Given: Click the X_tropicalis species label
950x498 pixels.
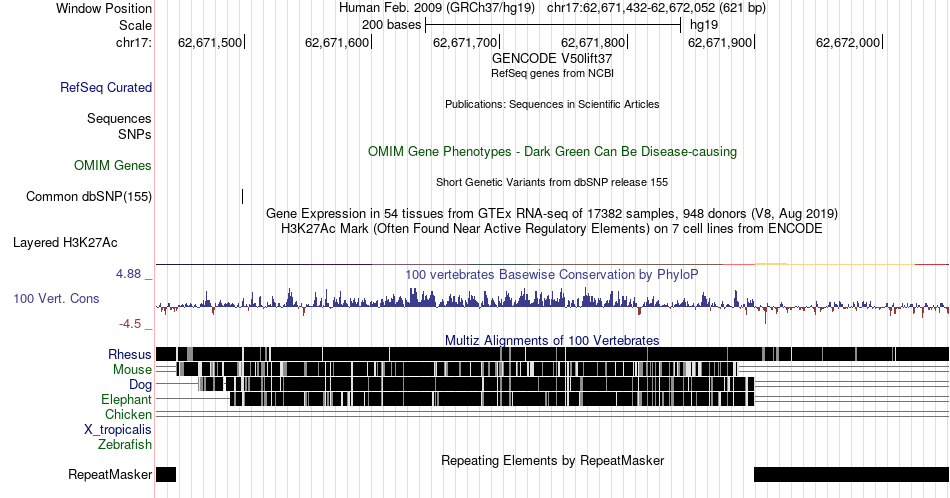Looking at the screenshot, I should [x=118, y=430].
